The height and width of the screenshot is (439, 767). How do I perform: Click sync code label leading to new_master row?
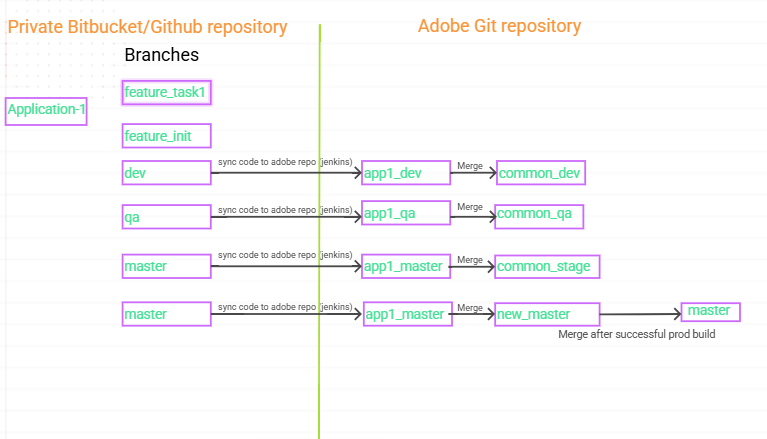[285, 307]
